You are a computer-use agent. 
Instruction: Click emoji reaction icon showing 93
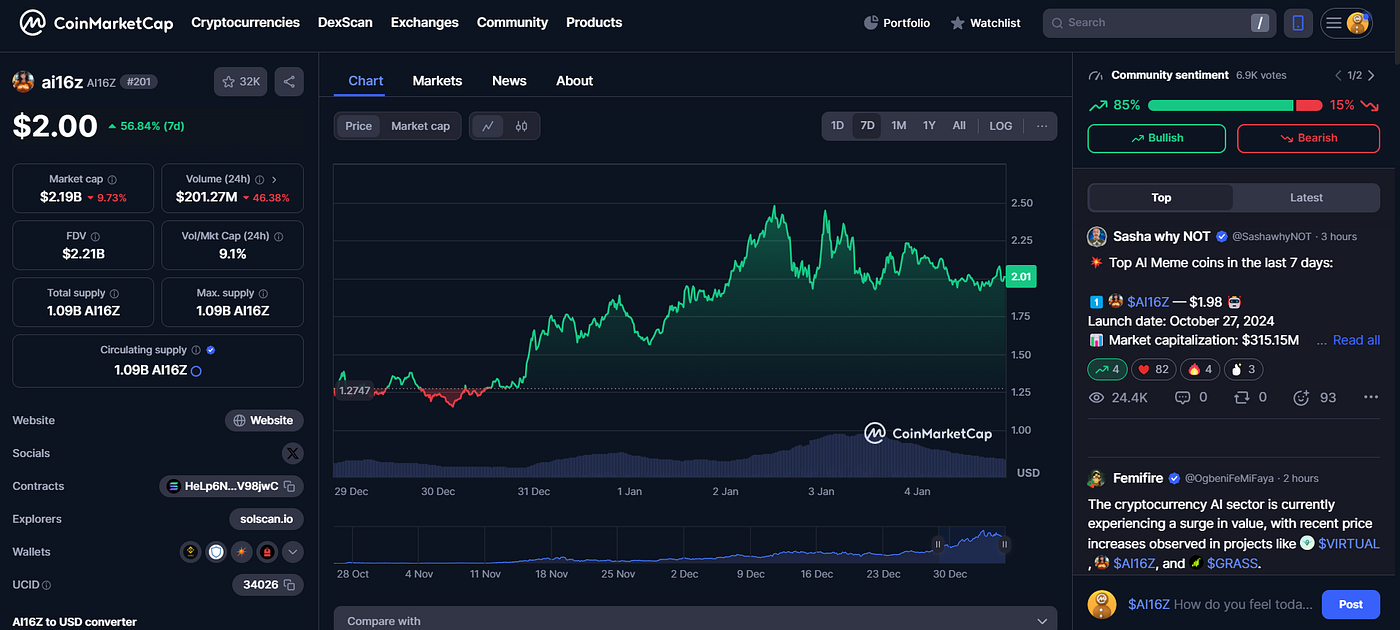pos(1301,397)
